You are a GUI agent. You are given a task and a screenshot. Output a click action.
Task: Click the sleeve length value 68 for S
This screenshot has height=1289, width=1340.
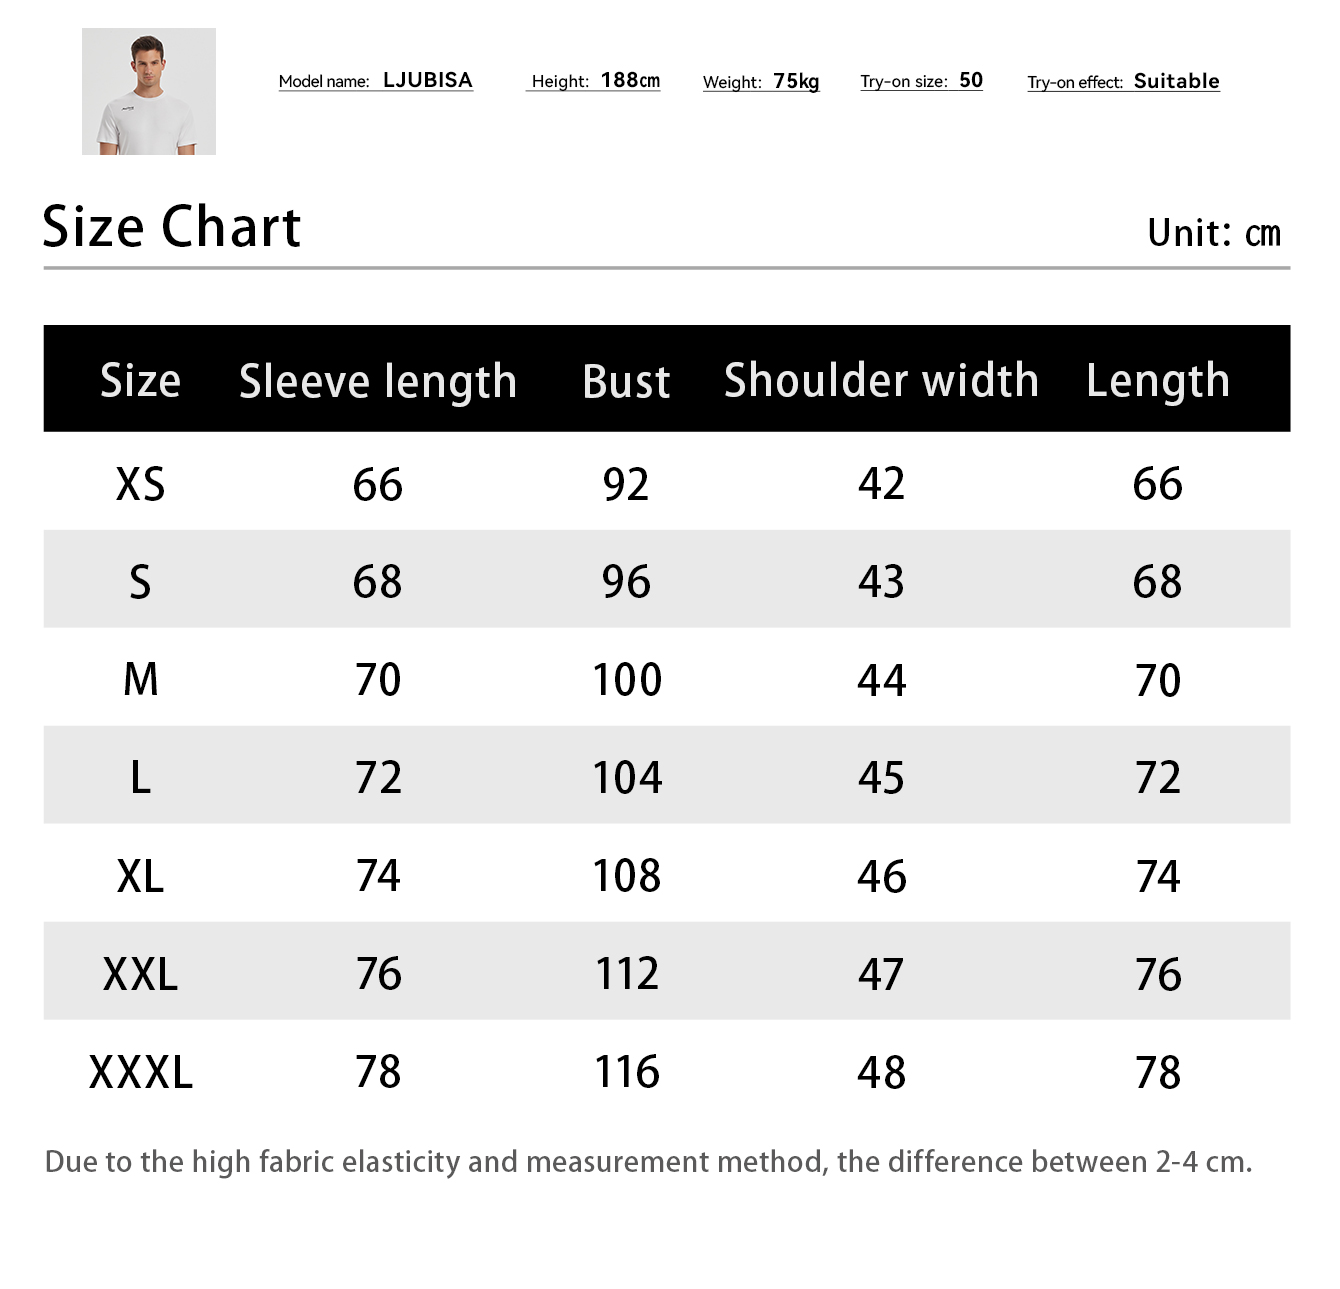[x=378, y=582]
